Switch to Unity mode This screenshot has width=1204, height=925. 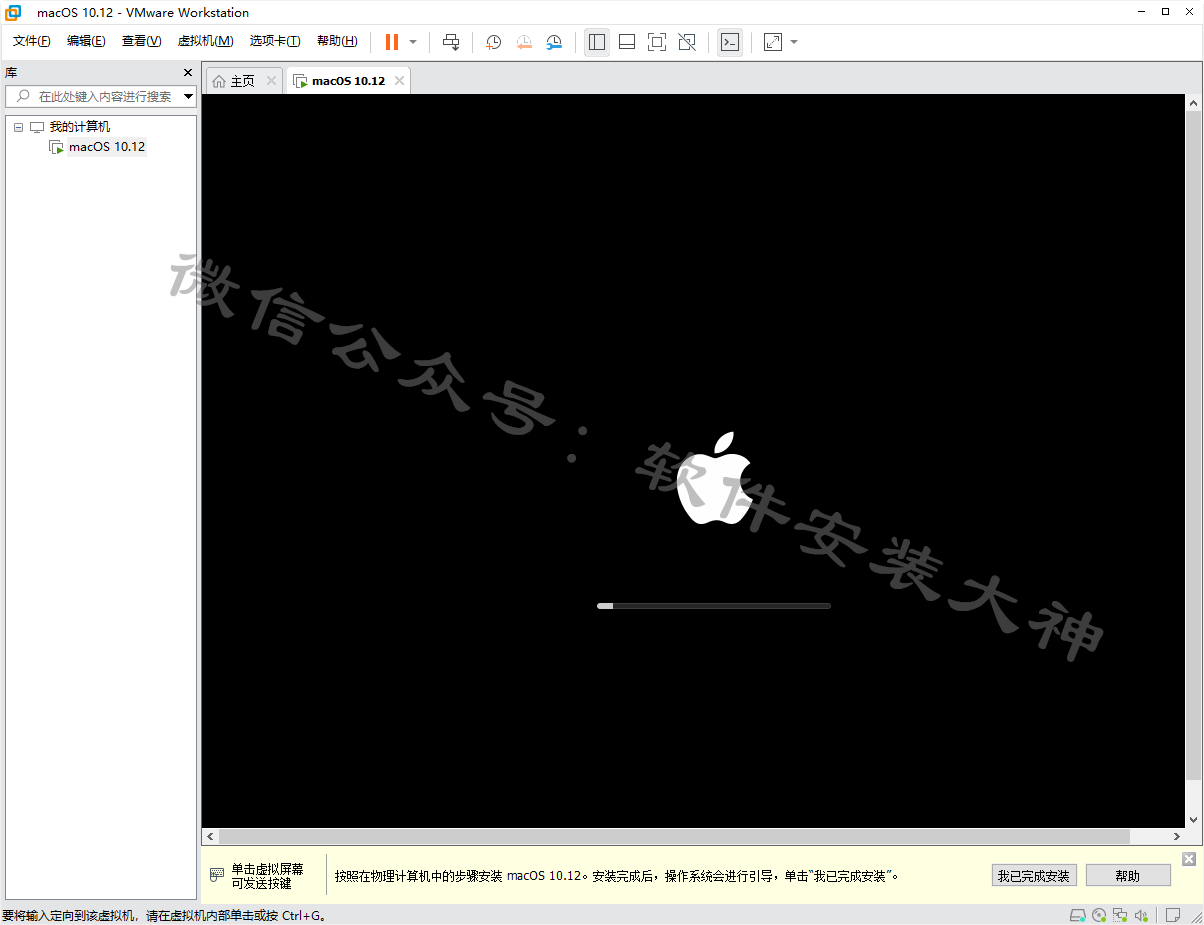pyautogui.click(x=687, y=42)
